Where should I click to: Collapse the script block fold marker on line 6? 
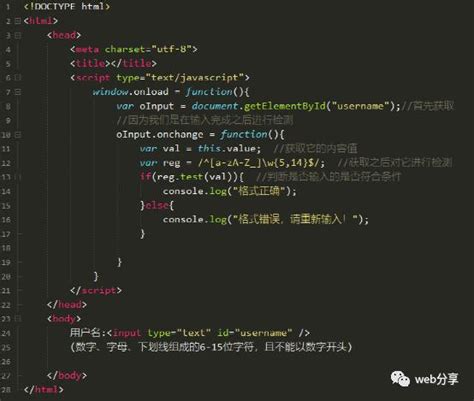click(x=18, y=78)
